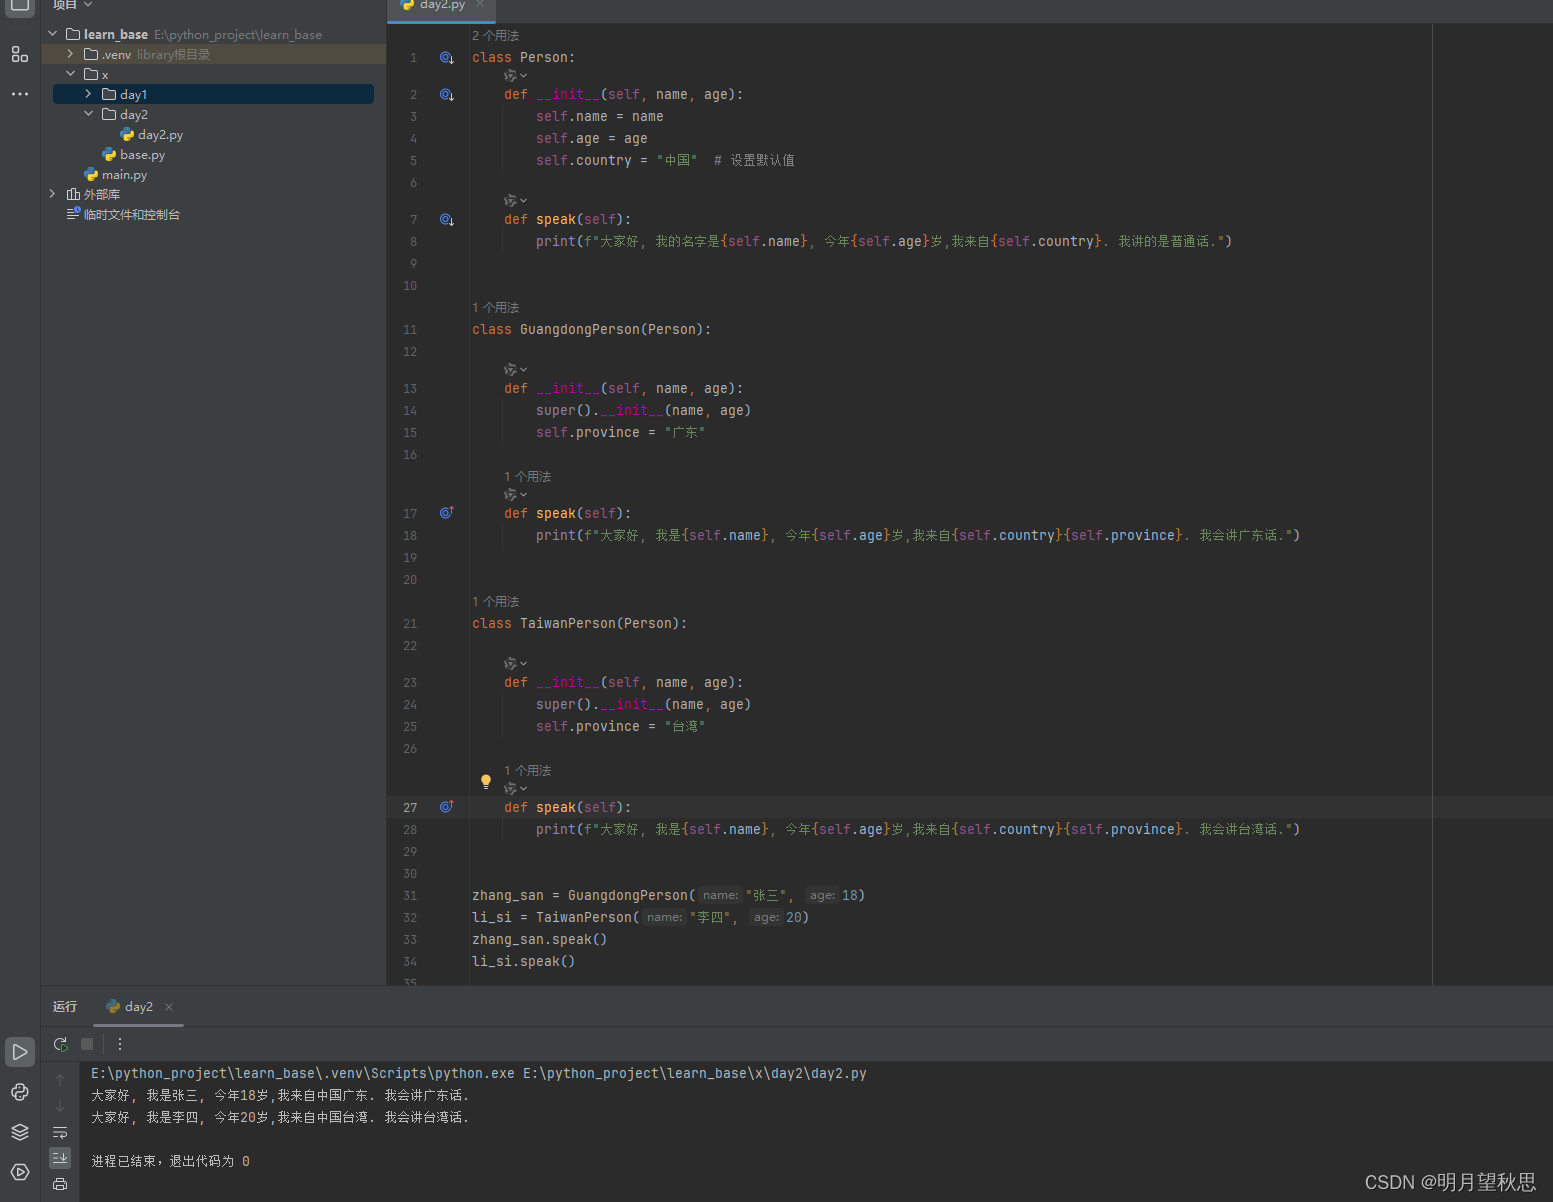Click override gutter marker at line 17
Screen dimensions: 1553x1202
(x=447, y=513)
